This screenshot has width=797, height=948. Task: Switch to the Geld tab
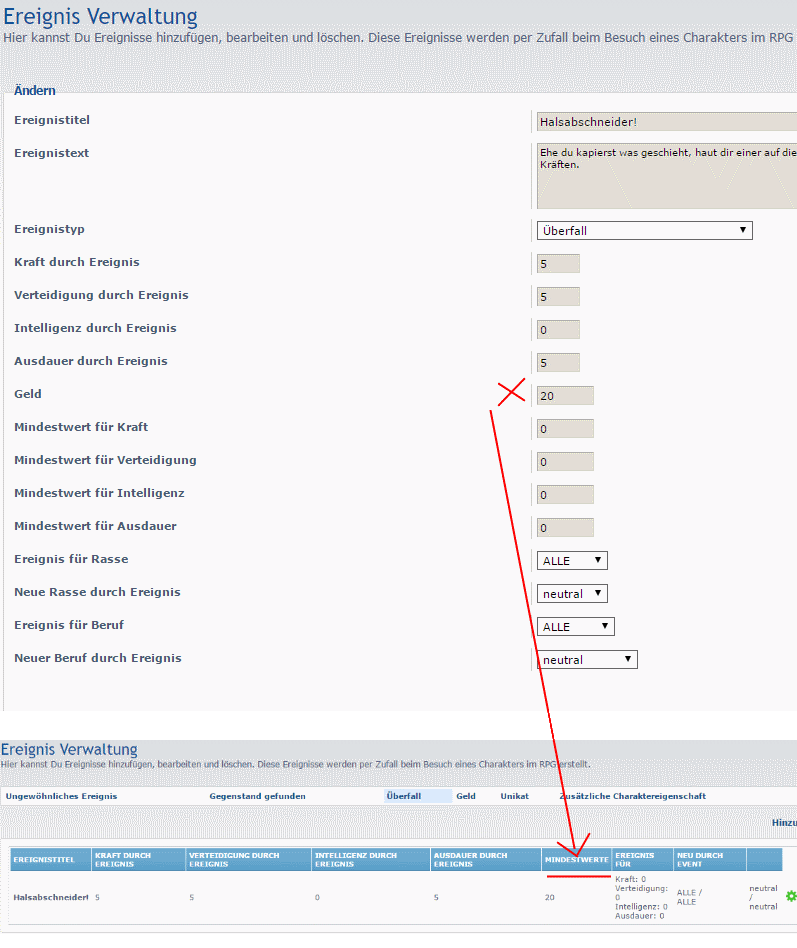click(466, 796)
